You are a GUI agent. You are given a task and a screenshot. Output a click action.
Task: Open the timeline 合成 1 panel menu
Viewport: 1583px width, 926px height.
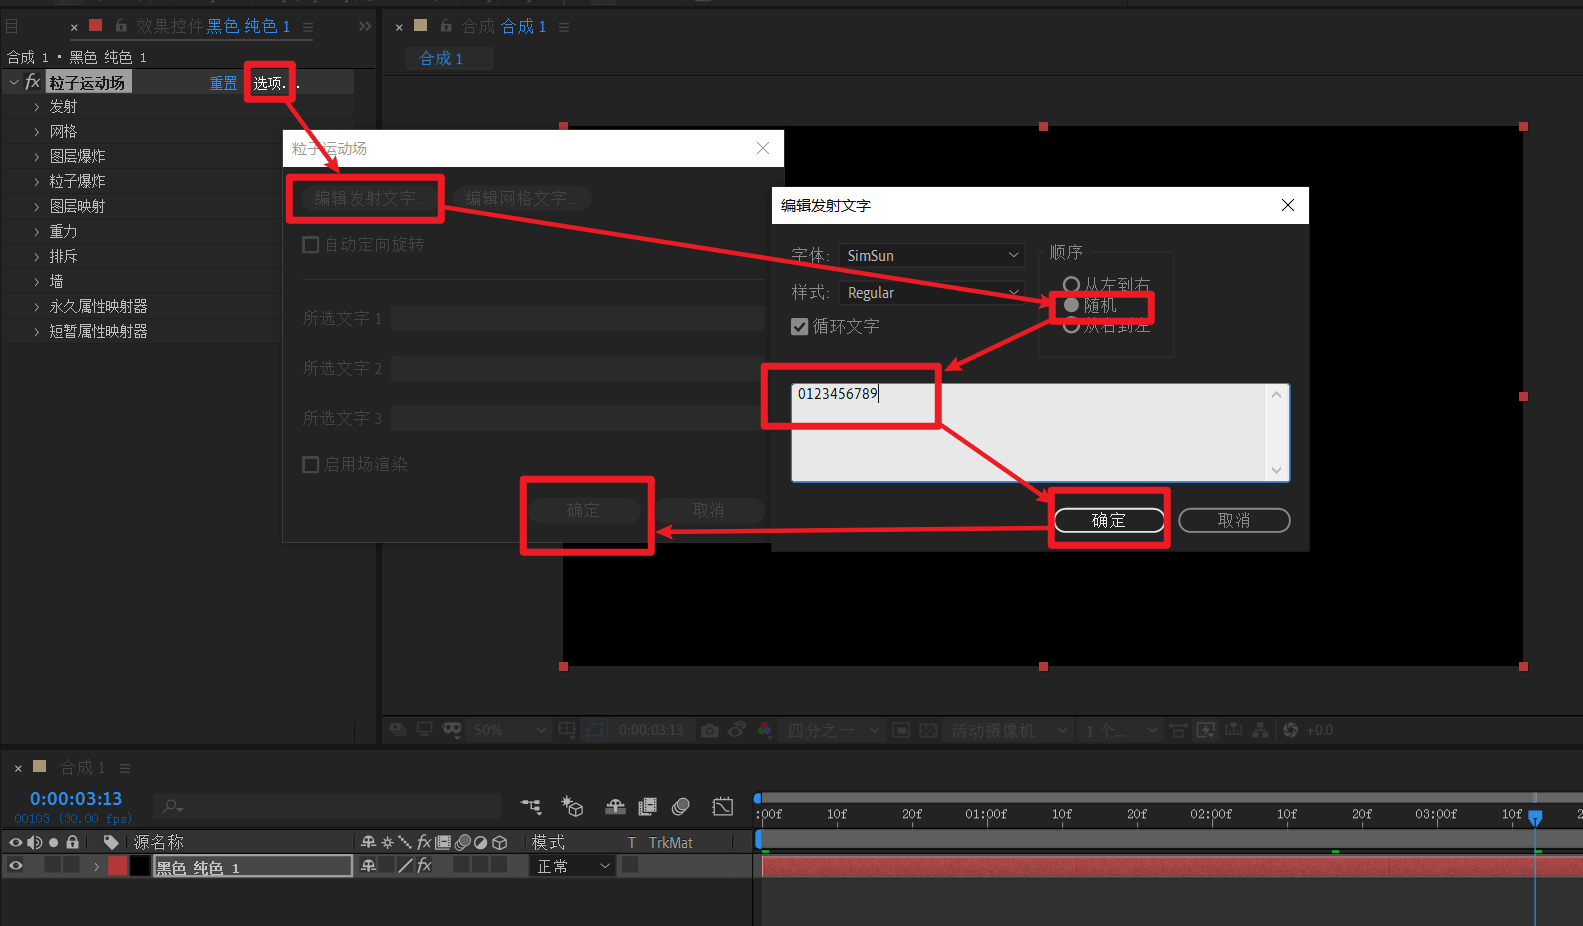coord(125,768)
